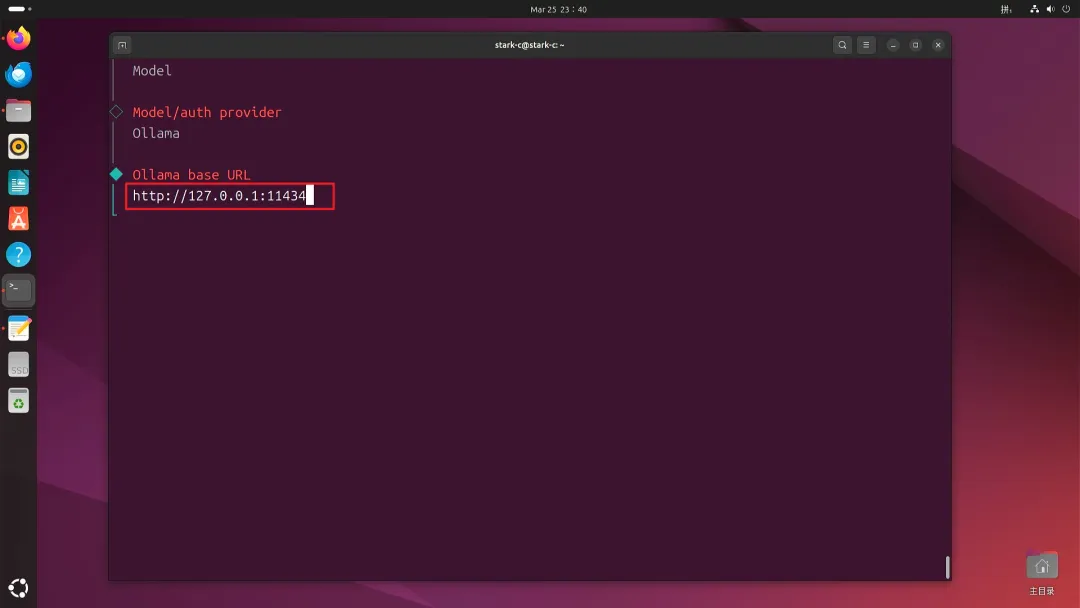Viewport: 1080px width, 608px height.
Task: Click the stark-c@stark-c terminal title
Action: point(529,45)
